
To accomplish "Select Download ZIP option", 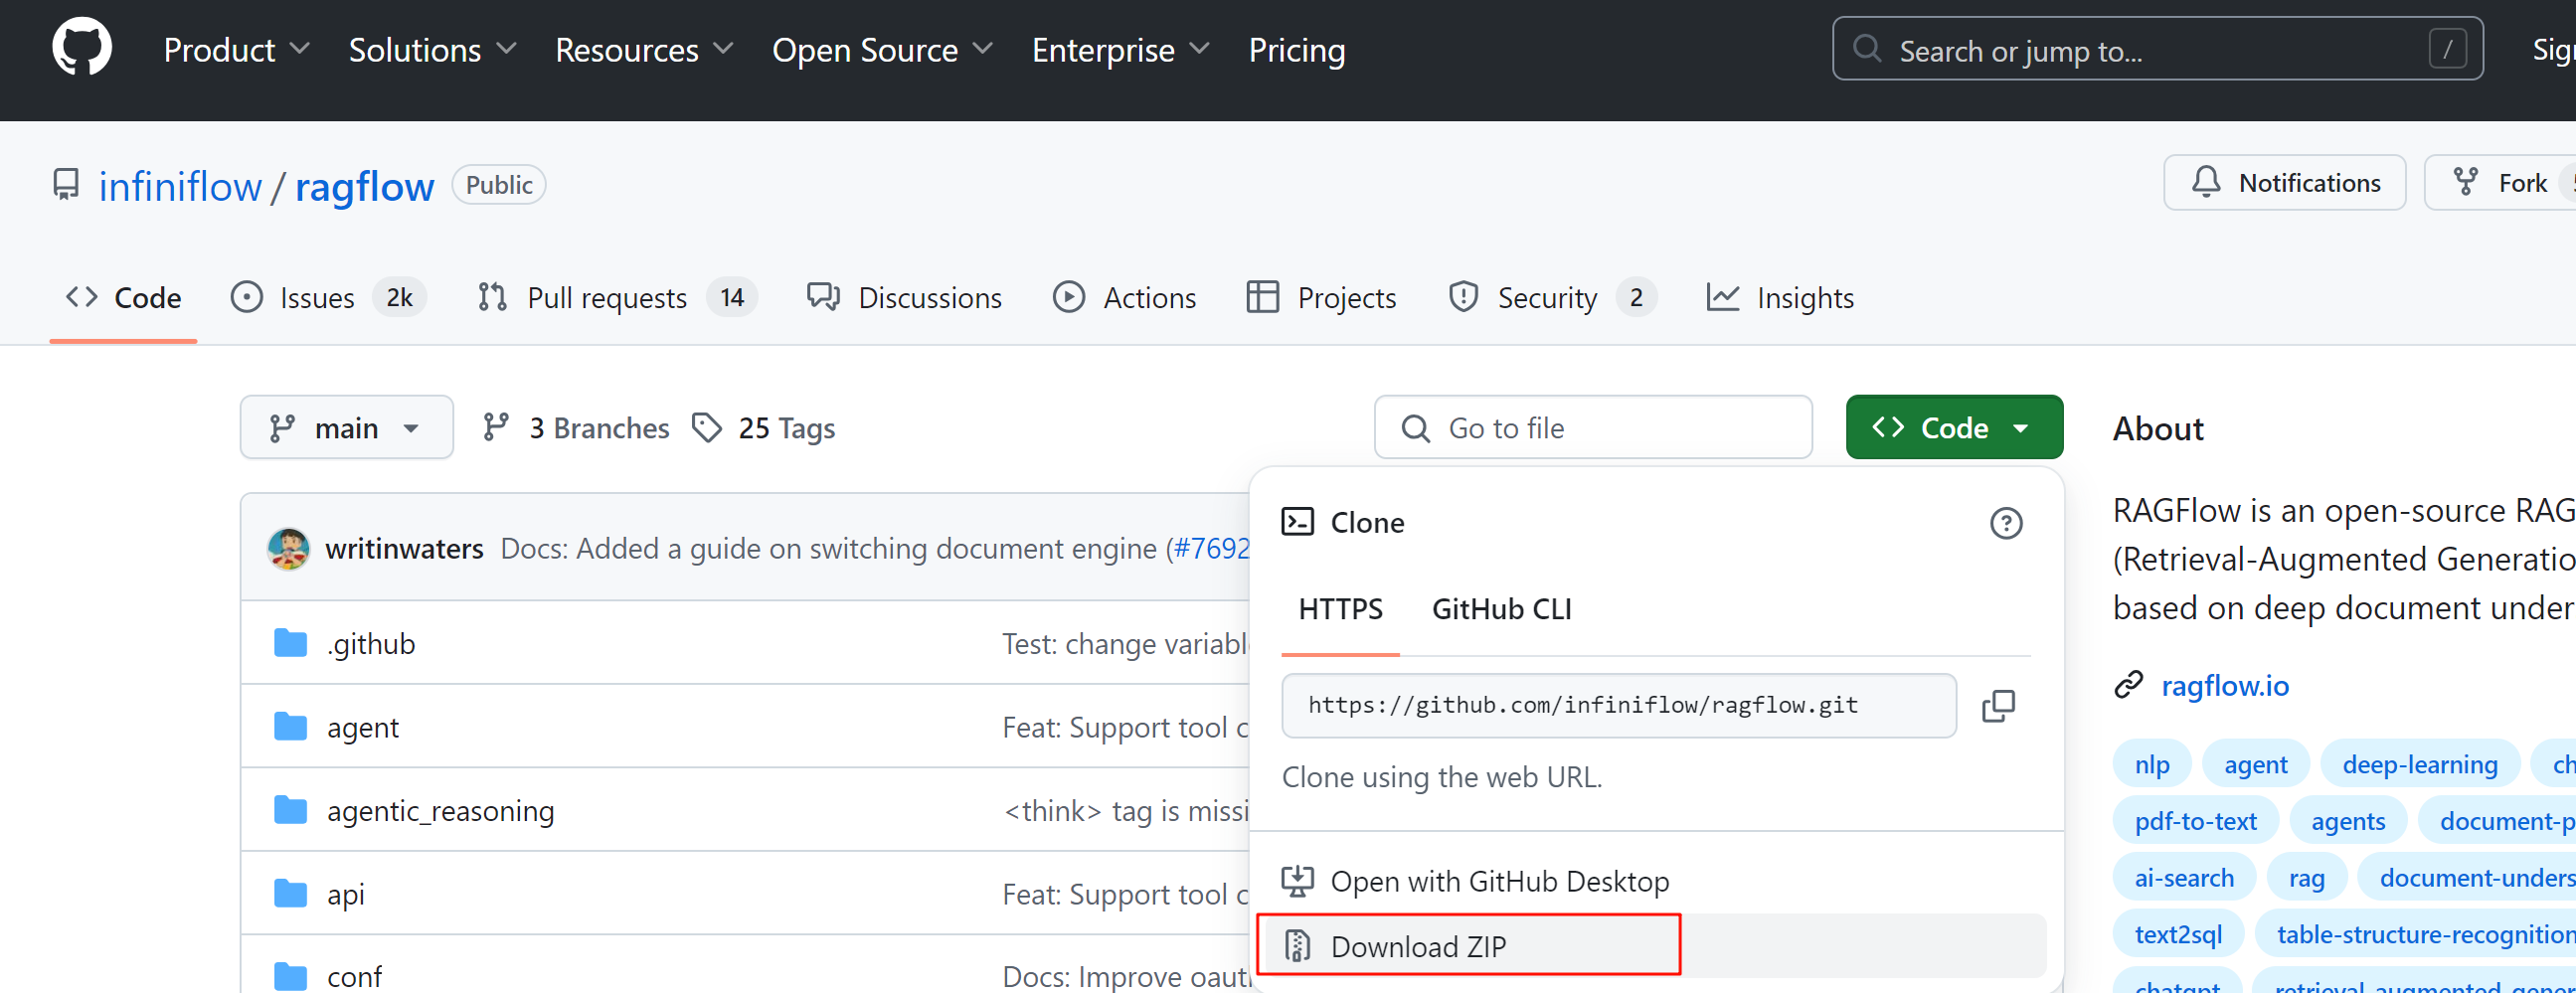I will [1417, 946].
